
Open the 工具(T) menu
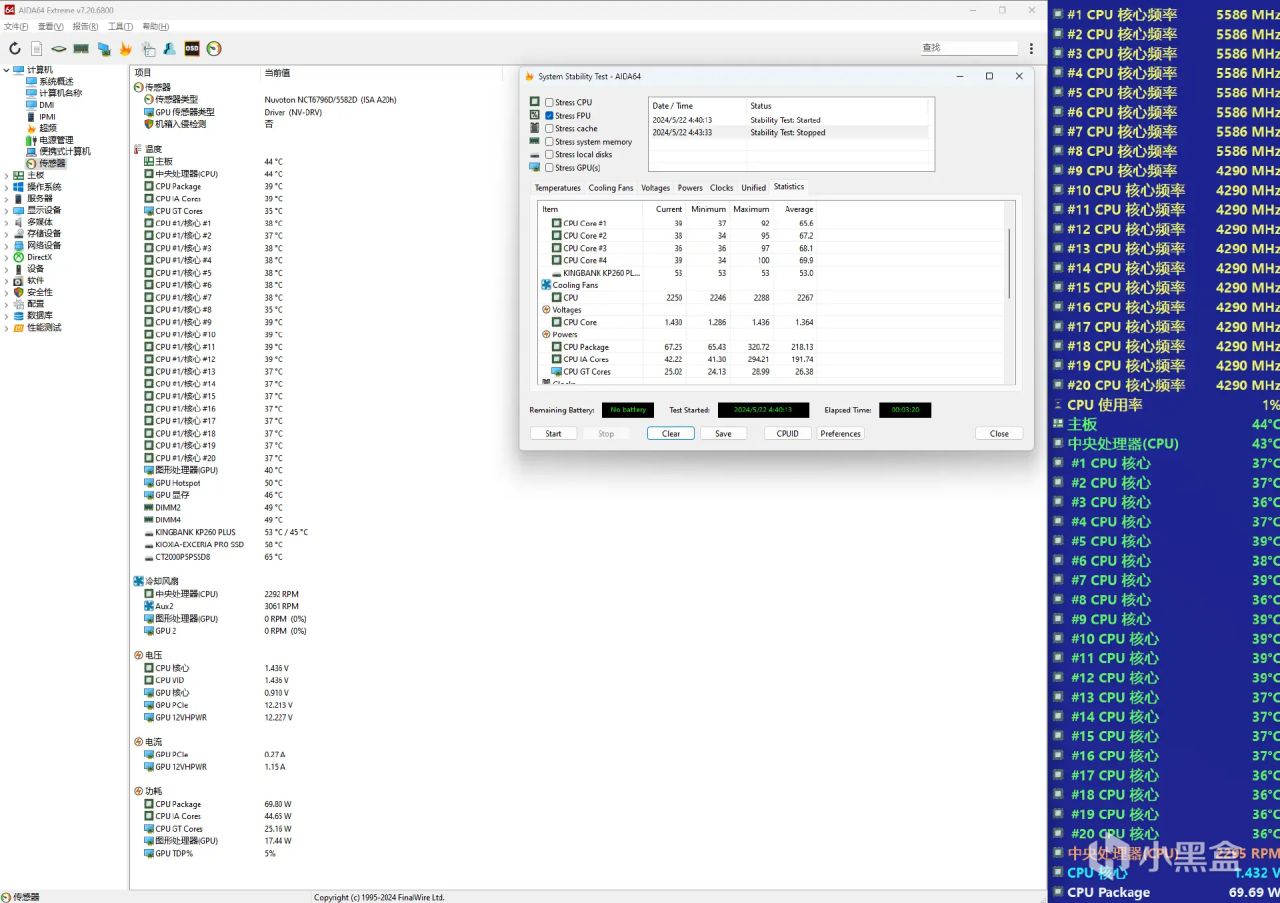pos(120,26)
